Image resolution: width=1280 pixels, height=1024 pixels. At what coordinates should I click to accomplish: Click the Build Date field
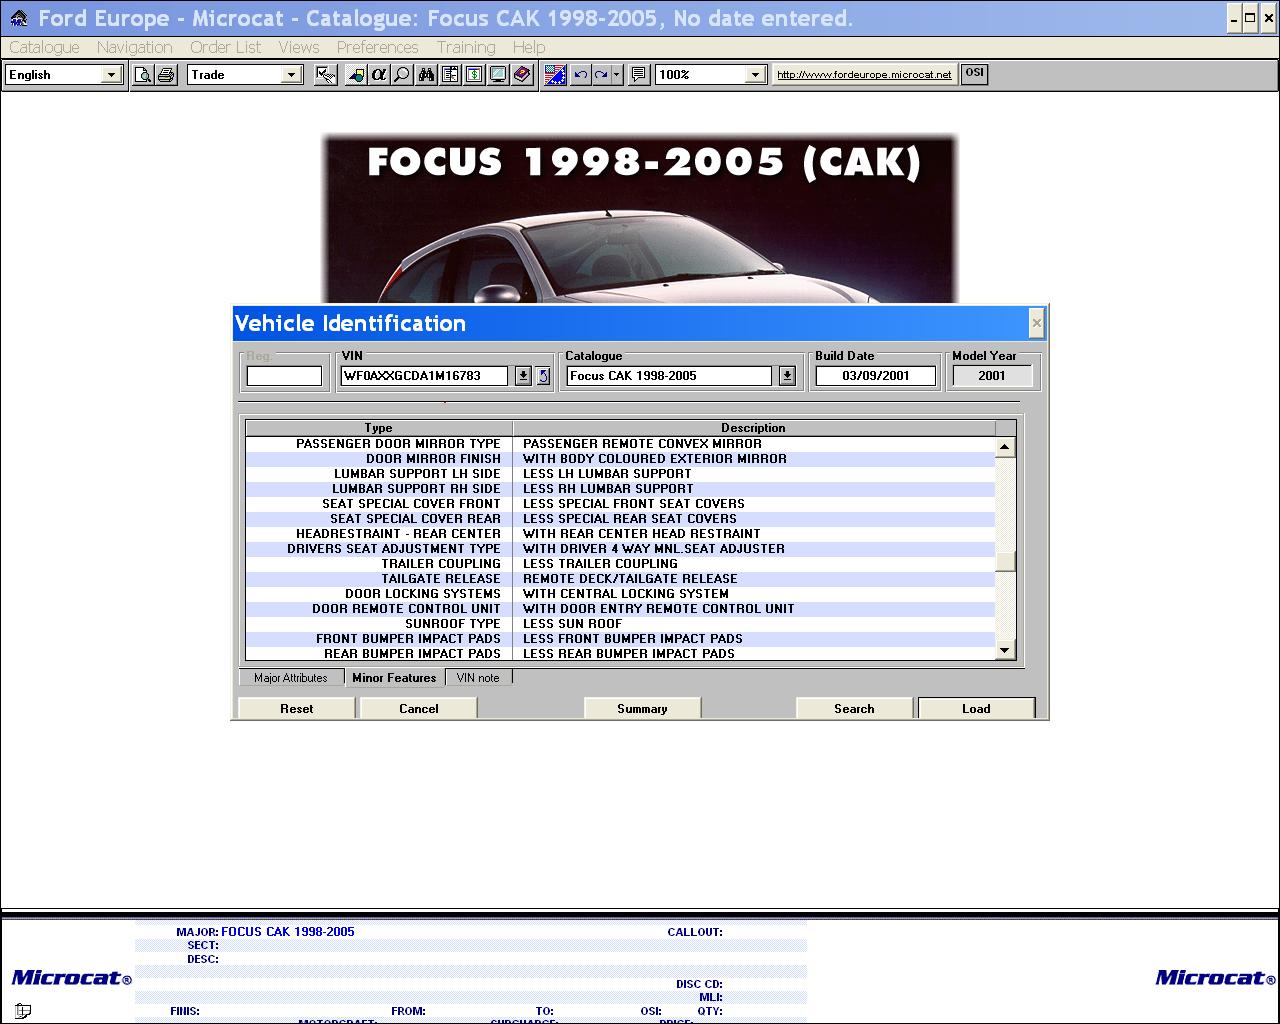tap(876, 376)
